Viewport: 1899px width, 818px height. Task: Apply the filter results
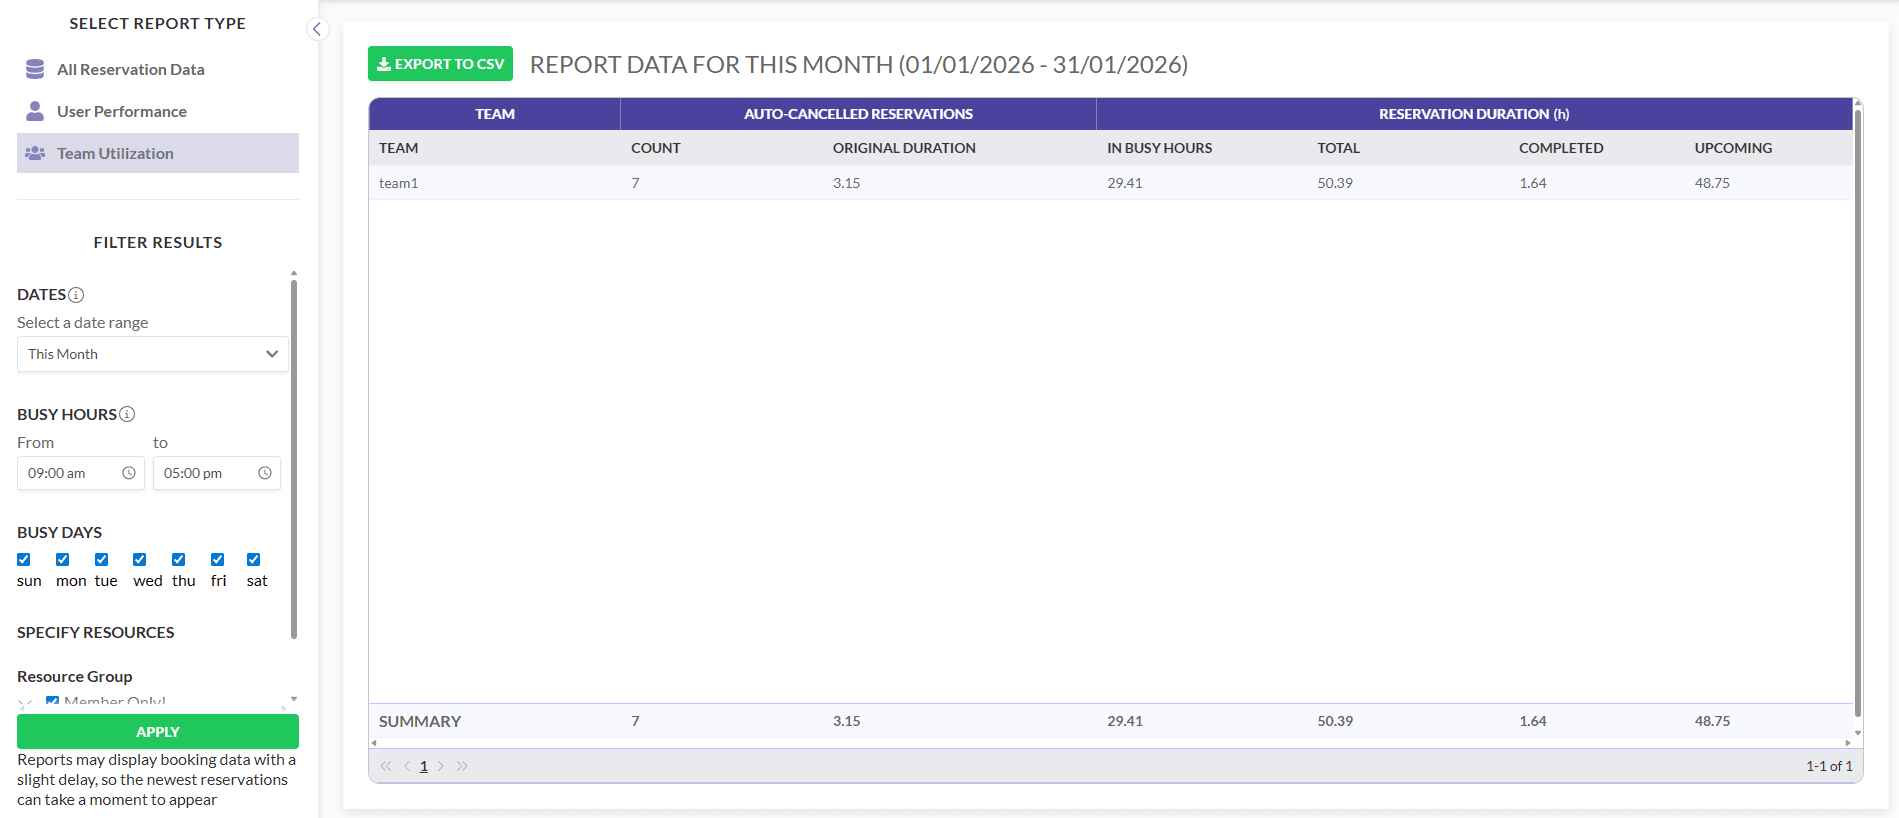point(158,732)
